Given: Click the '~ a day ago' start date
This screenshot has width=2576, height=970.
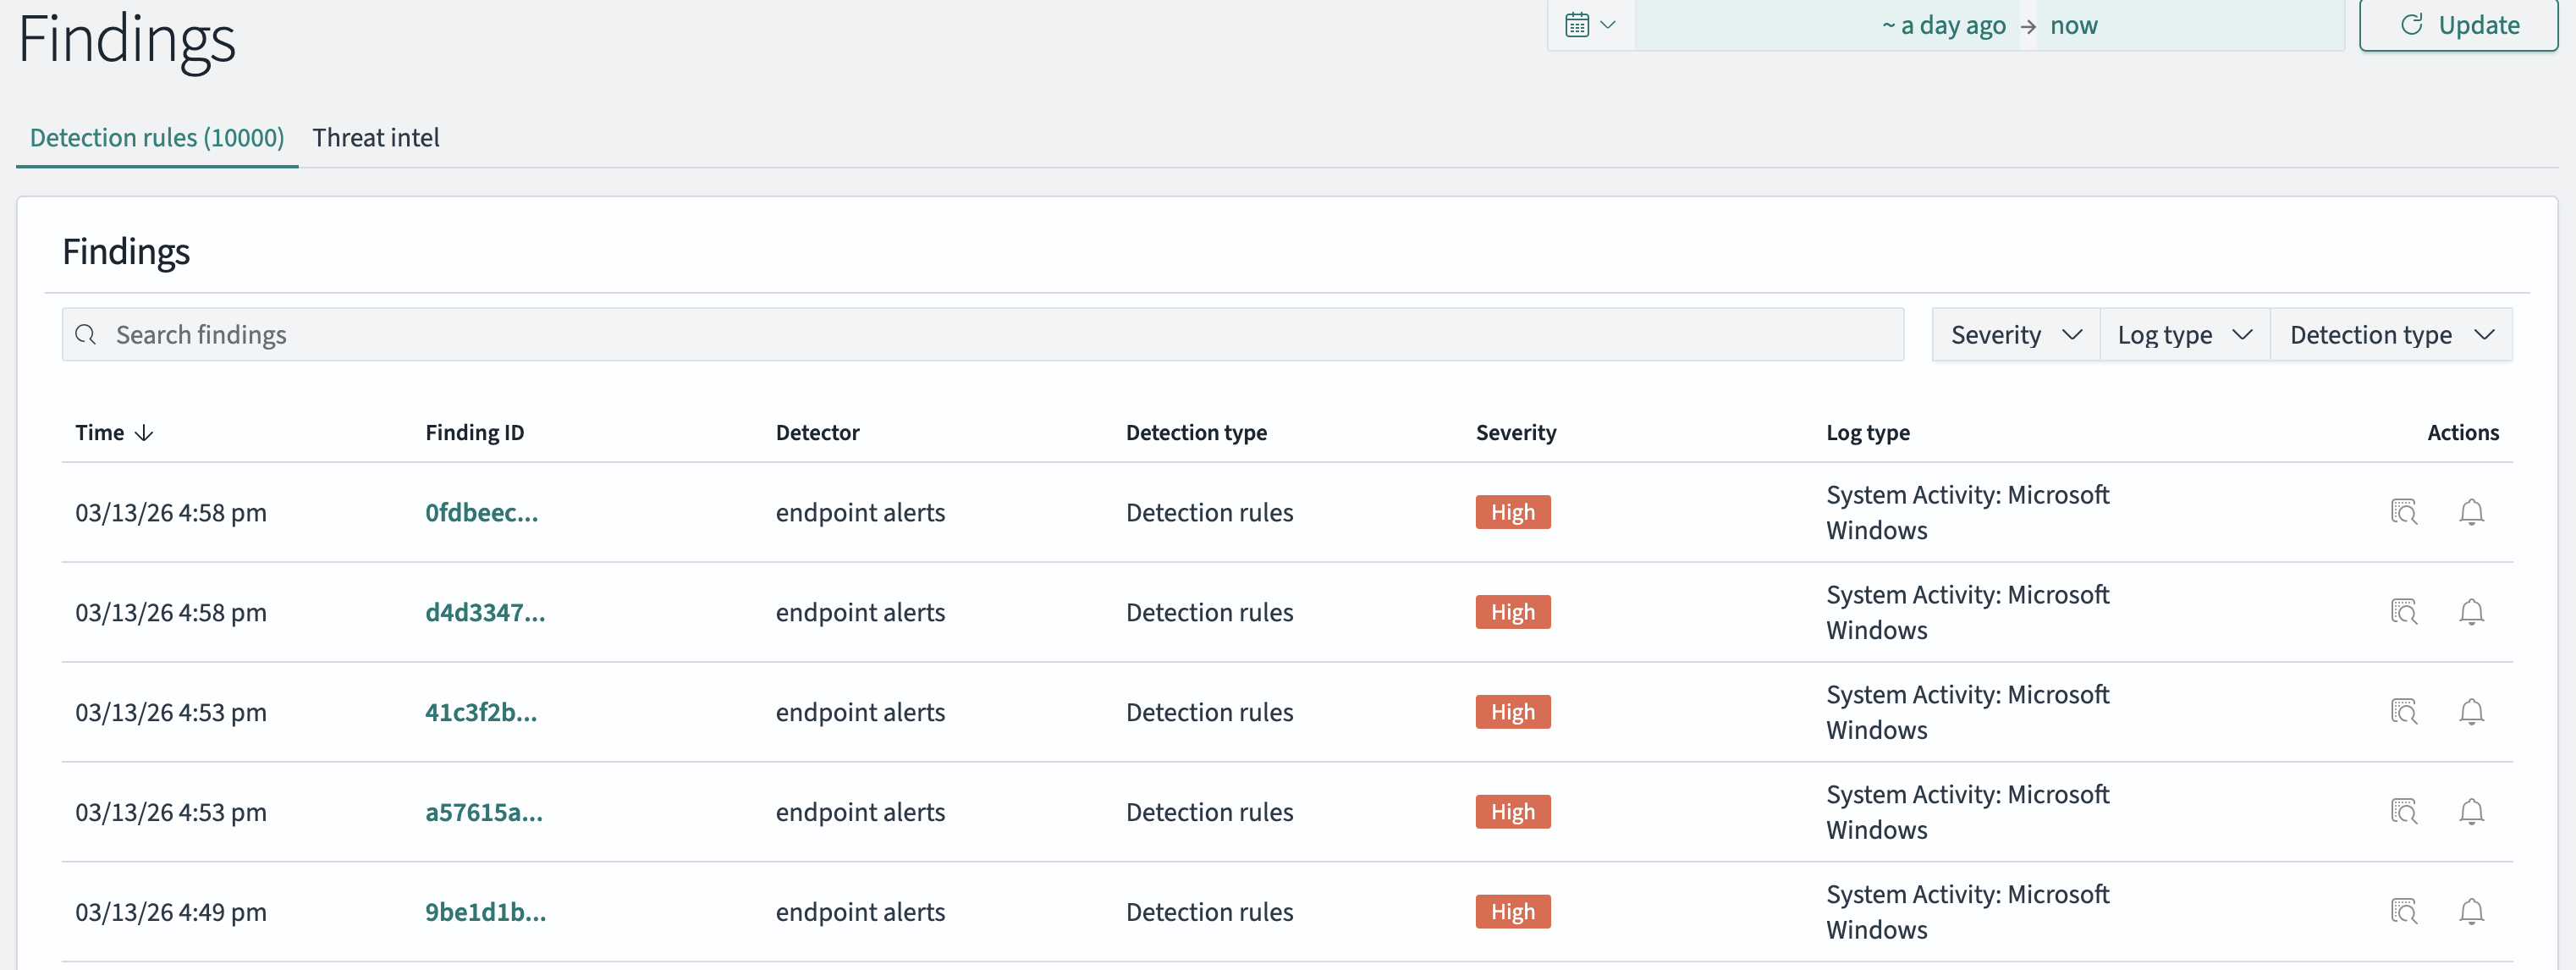Looking at the screenshot, I should pyautogui.click(x=1943, y=25).
